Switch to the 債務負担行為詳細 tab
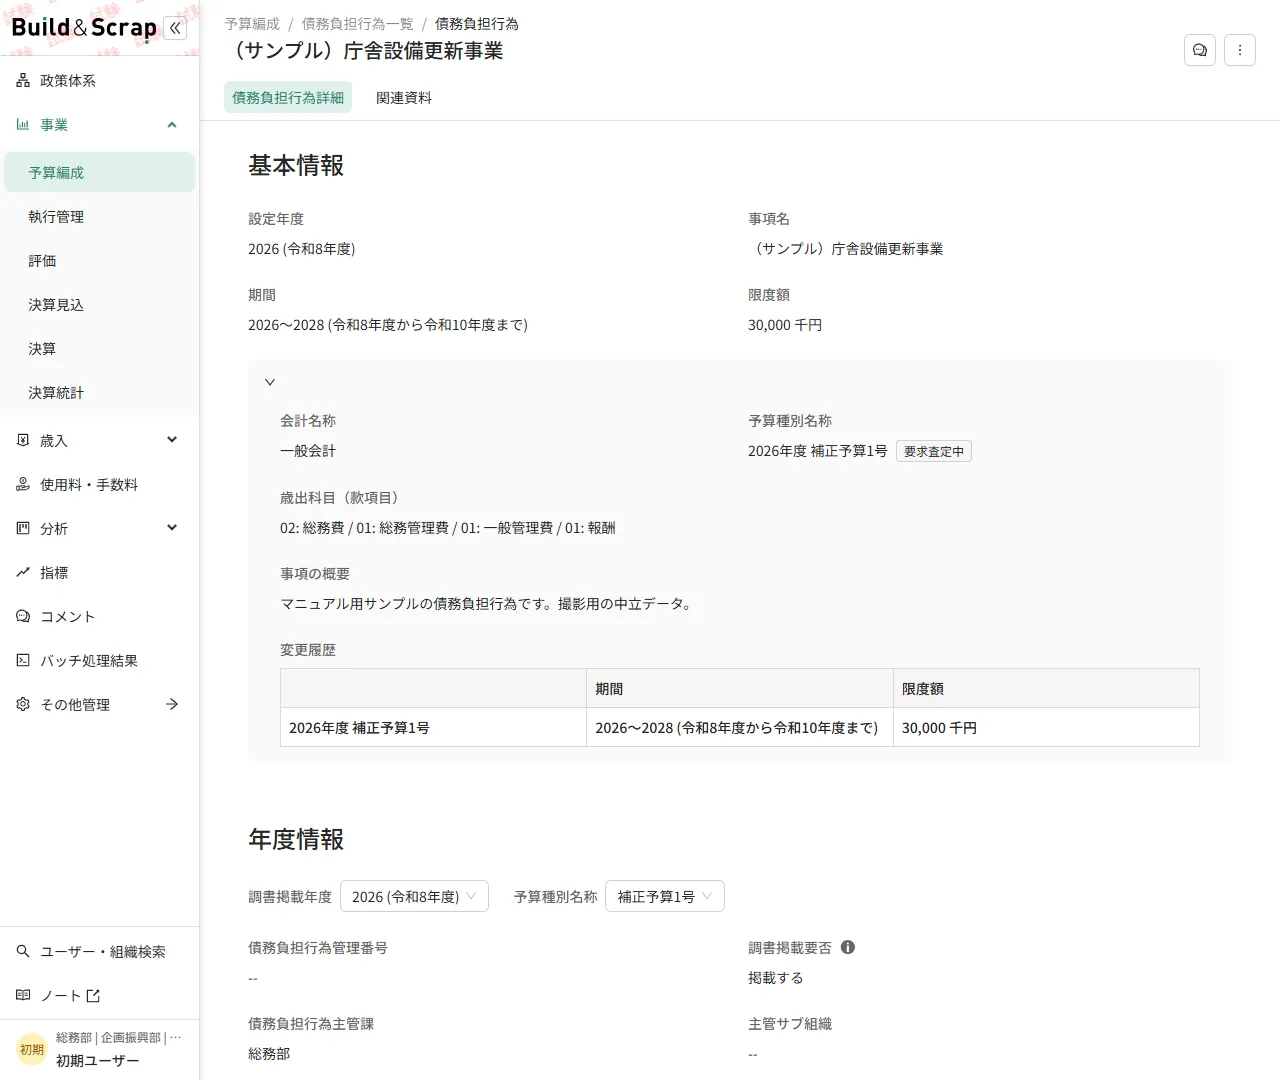Screen dimensions: 1280x1080 click(x=288, y=97)
